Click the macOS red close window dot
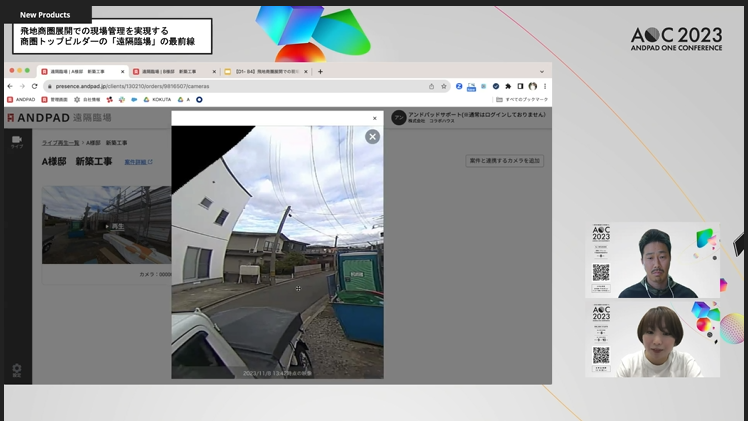The height and width of the screenshot is (421, 748). [12, 71]
